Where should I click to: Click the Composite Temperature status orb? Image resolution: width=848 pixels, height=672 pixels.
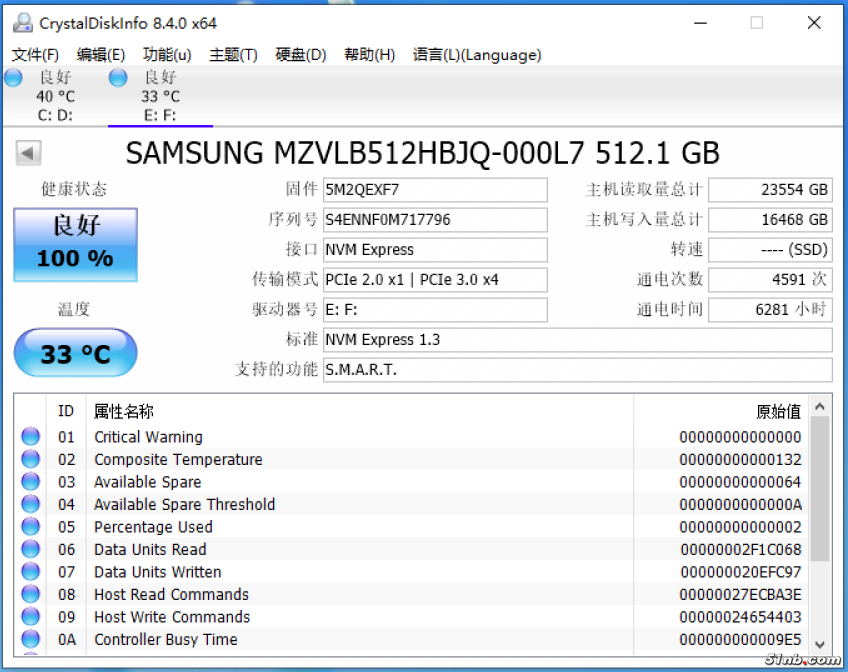(30, 459)
